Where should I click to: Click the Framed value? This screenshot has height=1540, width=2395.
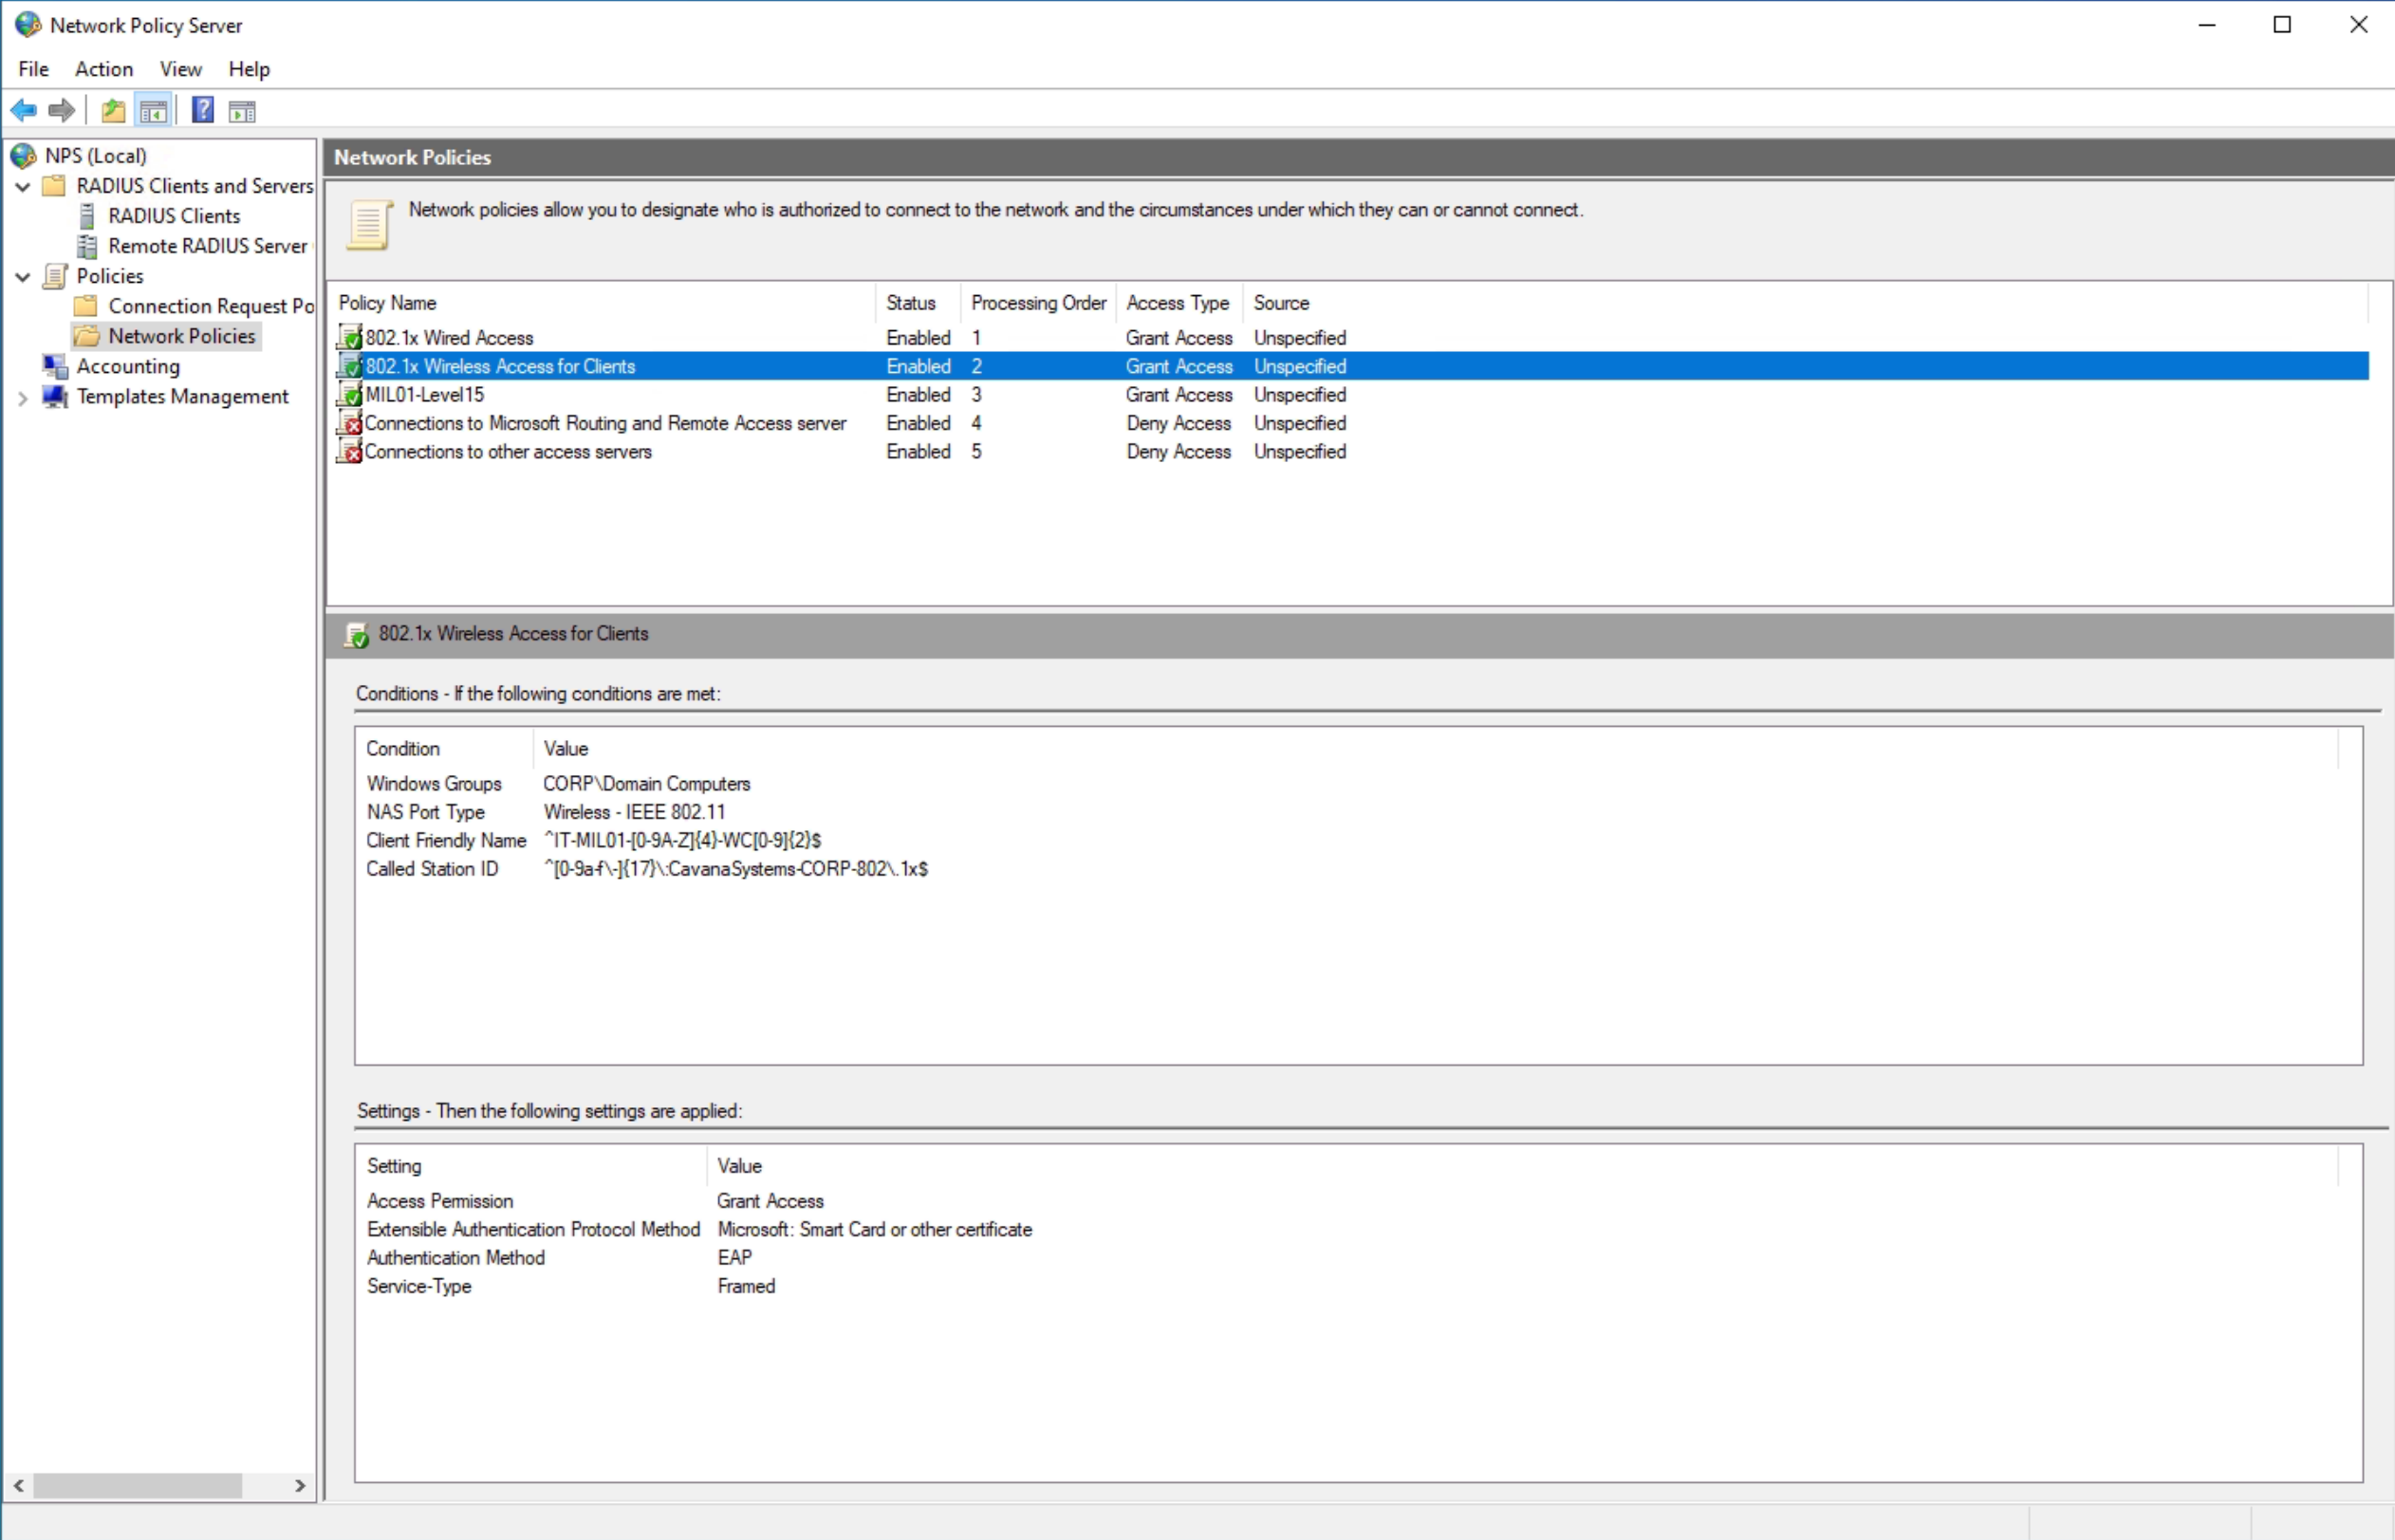coord(746,1287)
